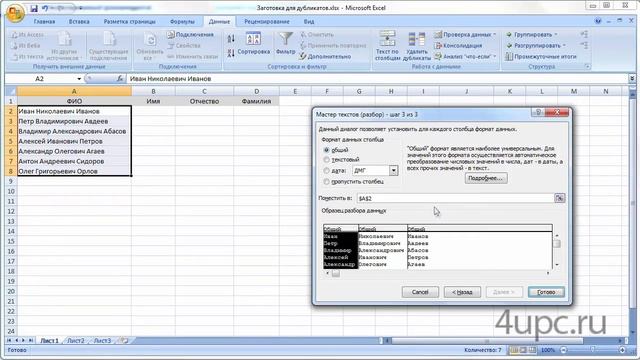The width and height of the screenshot is (640, 360).
Task: Open Проверка данных validation
Action: tap(465, 35)
